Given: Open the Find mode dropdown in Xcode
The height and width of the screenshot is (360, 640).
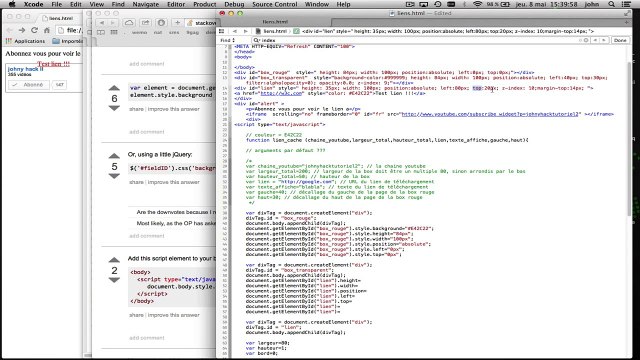Looking at the screenshot, I should click(227, 40).
